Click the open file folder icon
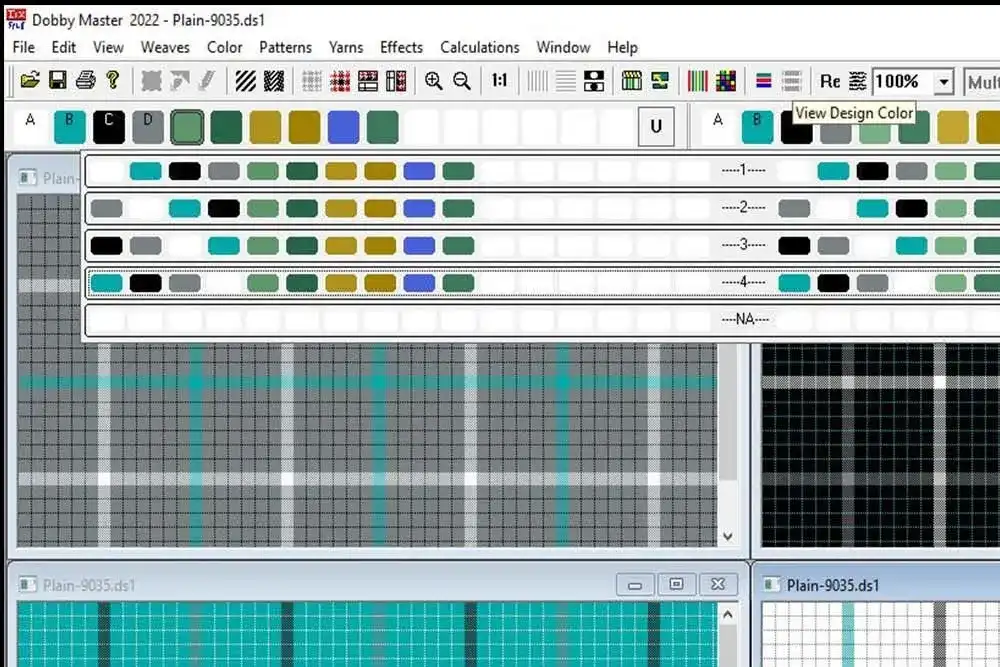 [30, 81]
